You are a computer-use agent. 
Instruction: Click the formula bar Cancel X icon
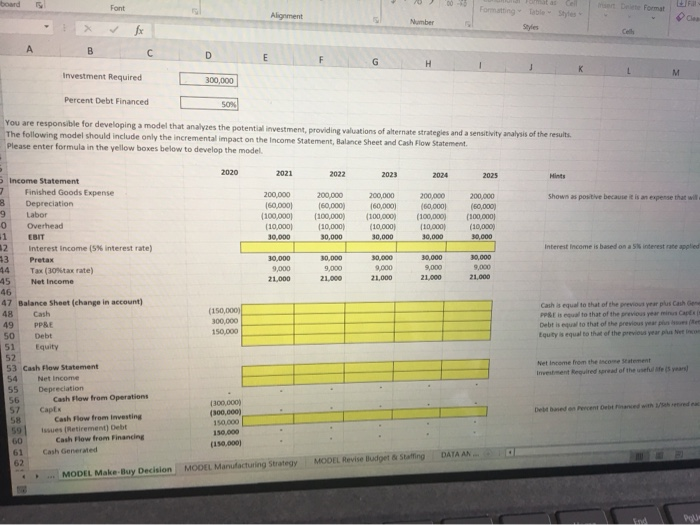(x=88, y=29)
